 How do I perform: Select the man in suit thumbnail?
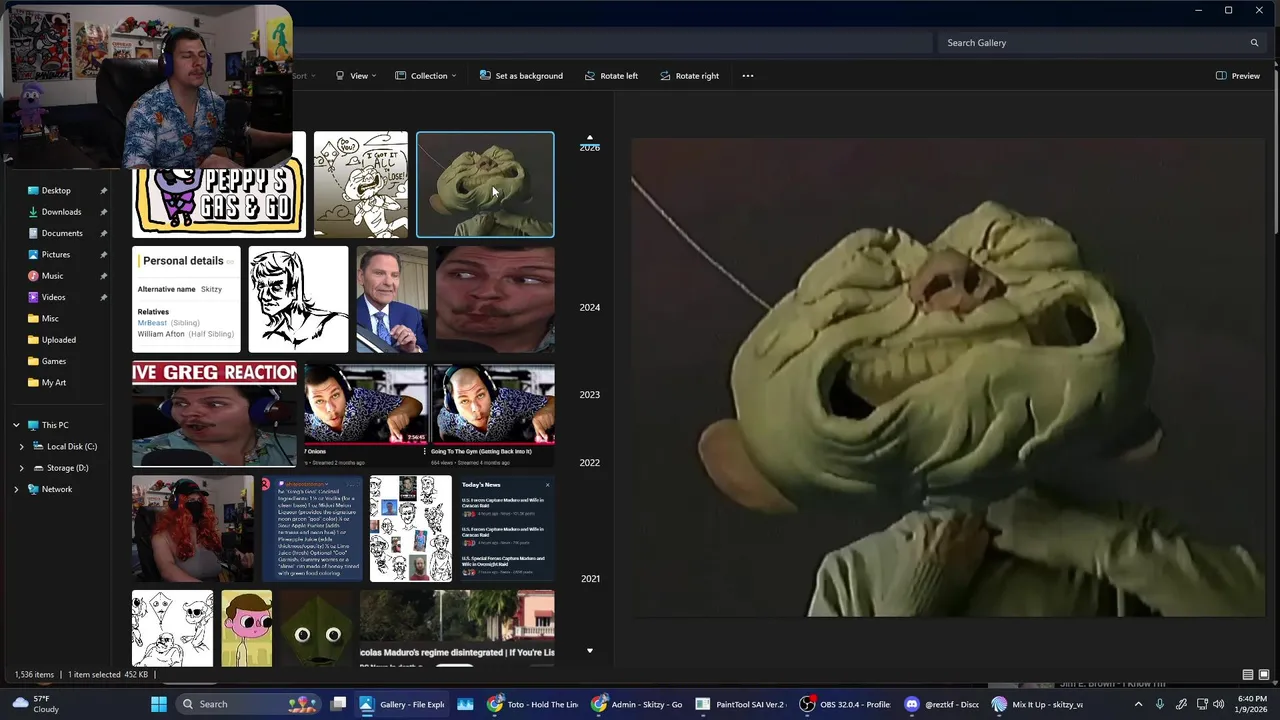pos(392,299)
